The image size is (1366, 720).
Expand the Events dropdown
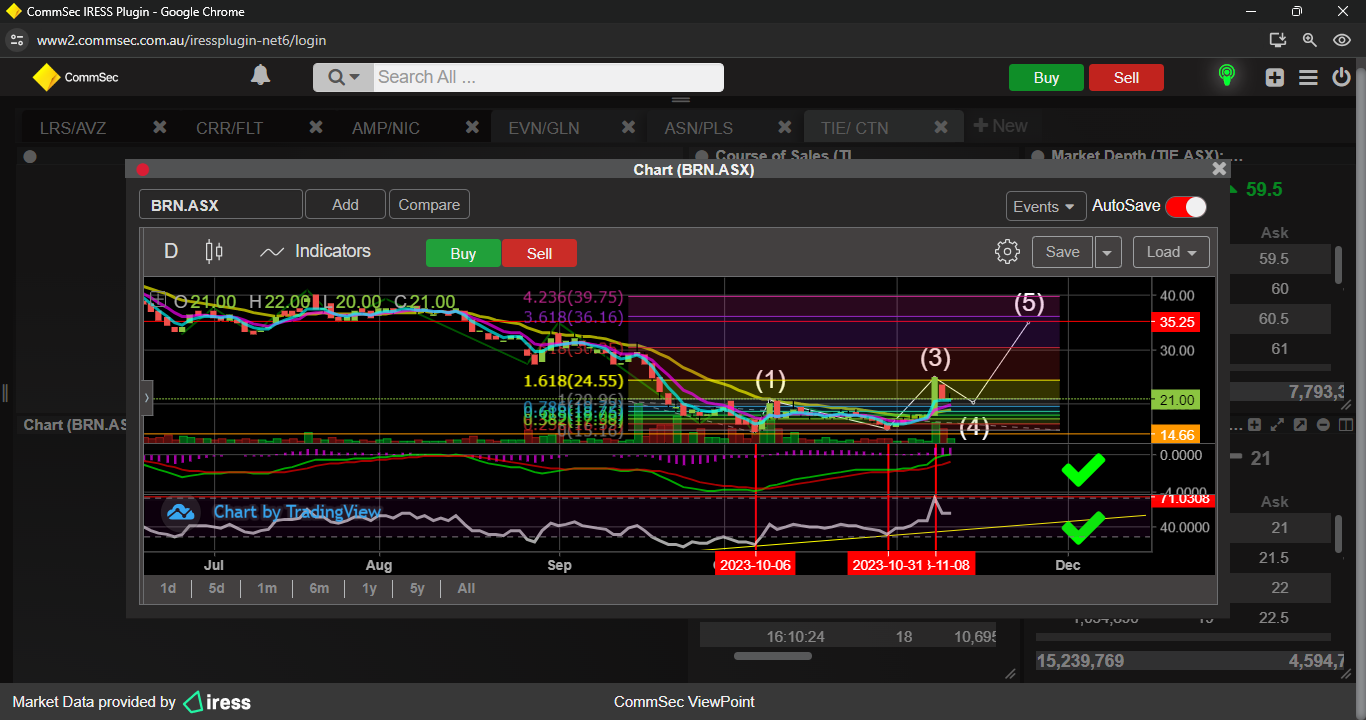[x=1045, y=206]
